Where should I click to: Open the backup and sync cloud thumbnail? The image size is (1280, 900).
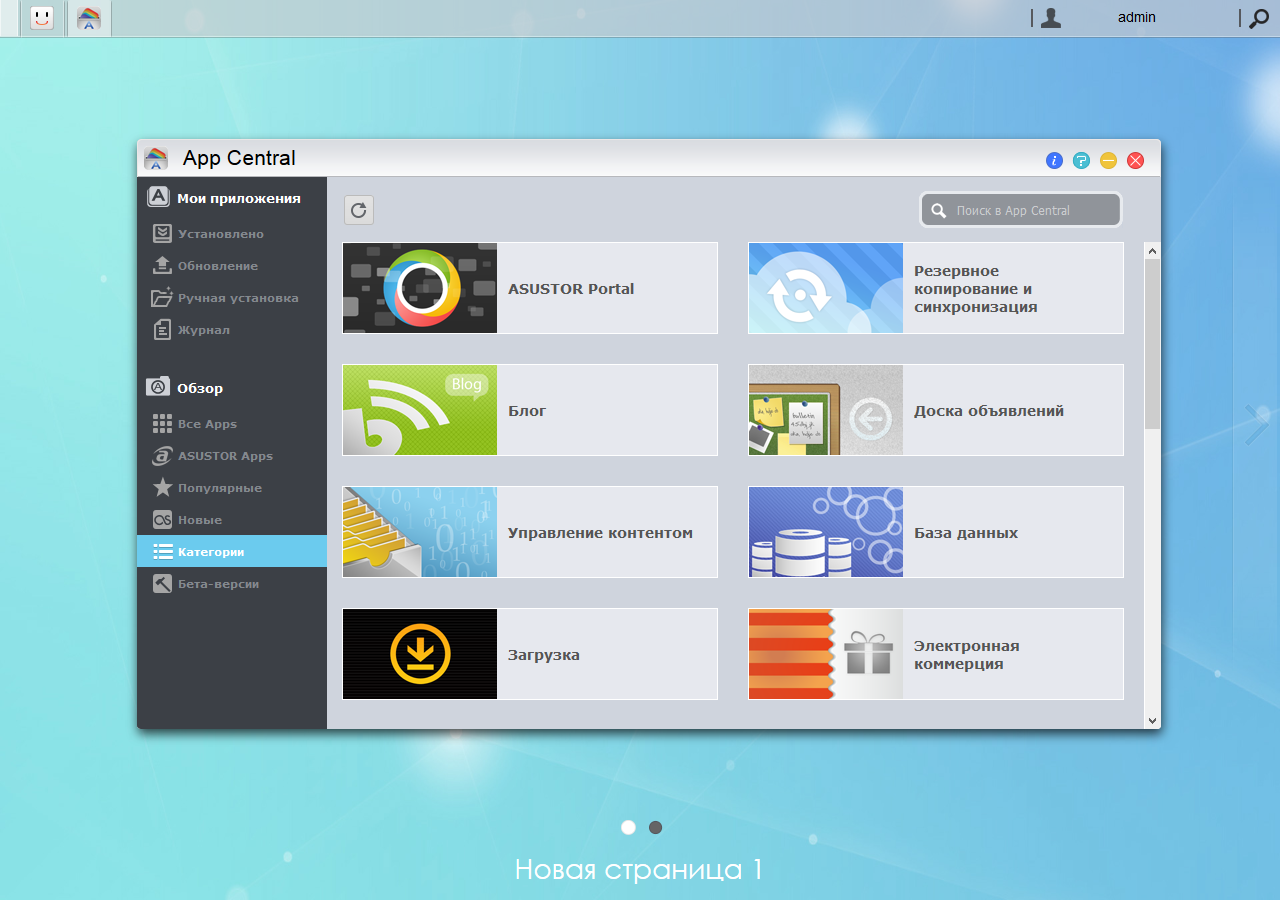click(x=826, y=288)
